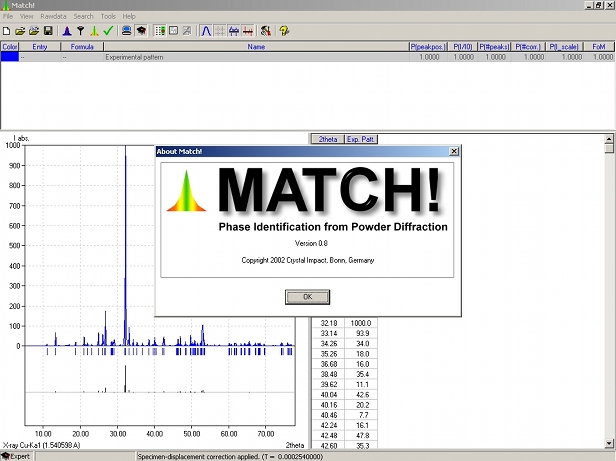Sort by the Name column header

[x=256, y=47]
